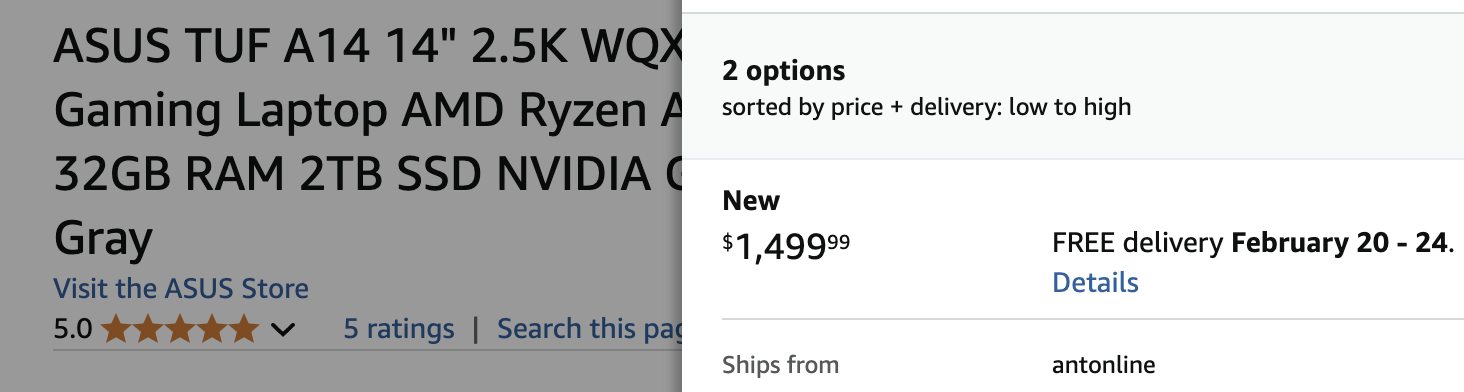Click the FREE delivery text
1464x392 pixels.
[x=1138, y=243]
